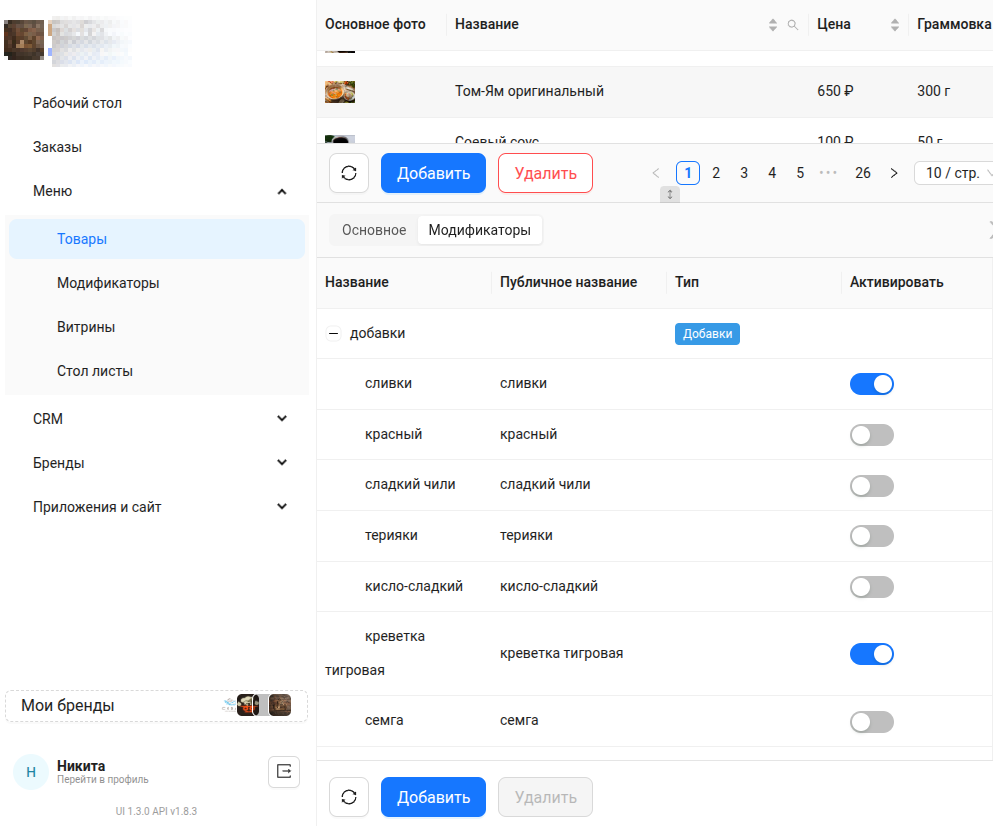Click the Никита user avatar
This screenshot has height=826, width=993.
[31, 772]
